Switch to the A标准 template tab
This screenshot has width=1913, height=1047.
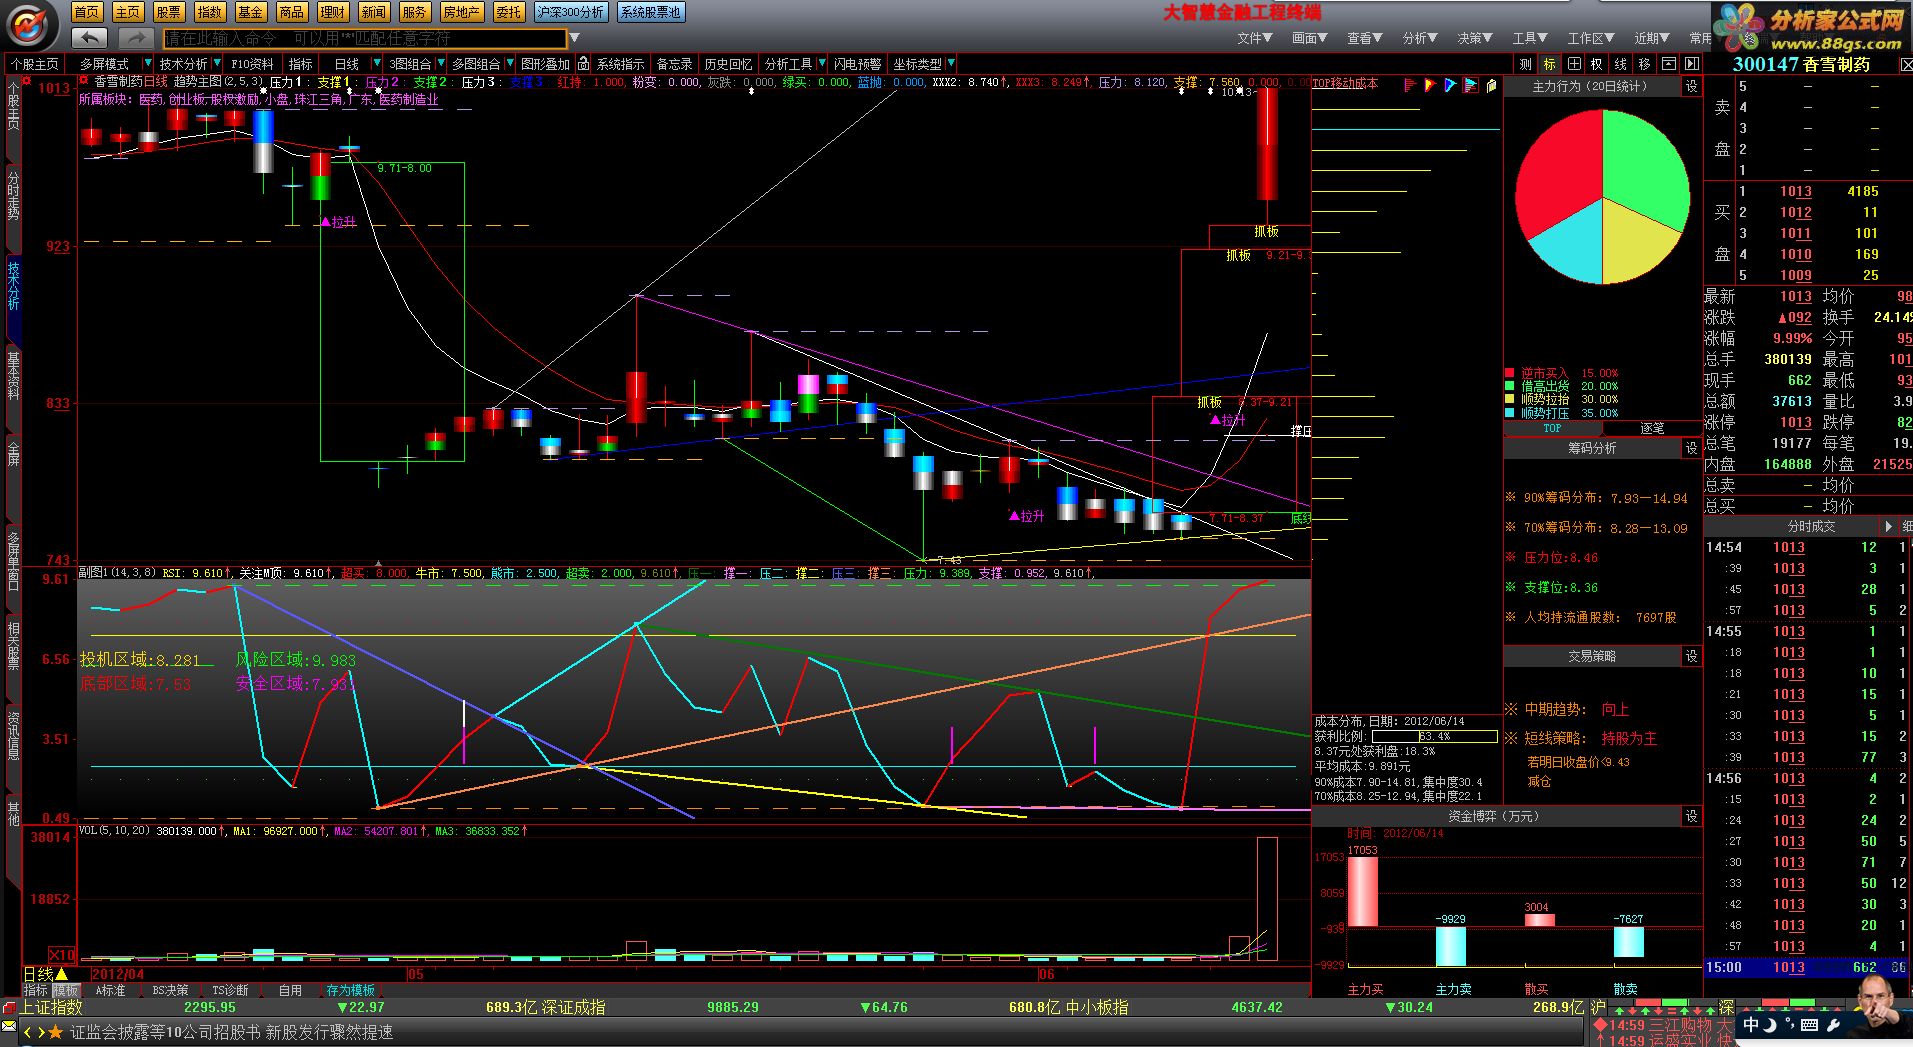click(110, 990)
